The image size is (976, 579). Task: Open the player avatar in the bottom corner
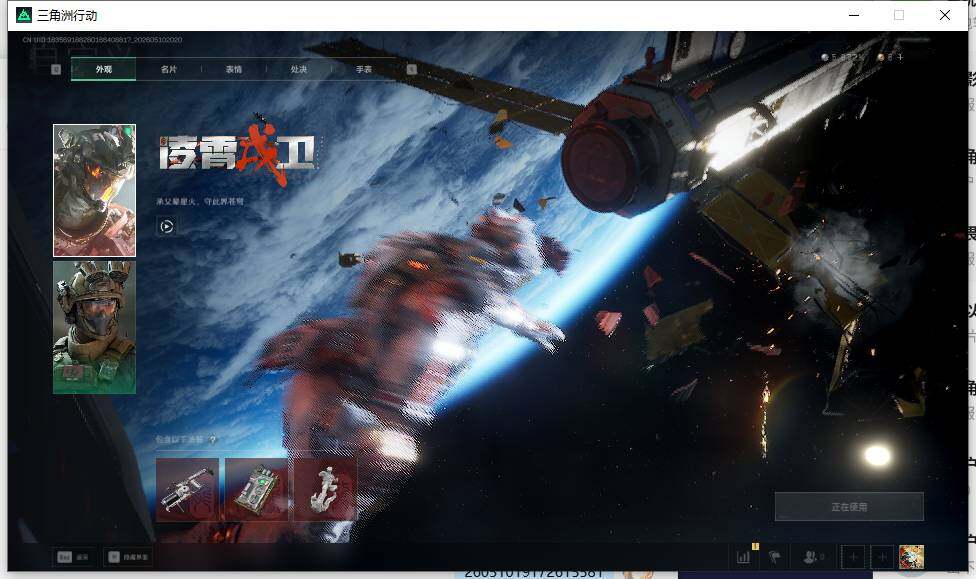point(911,557)
